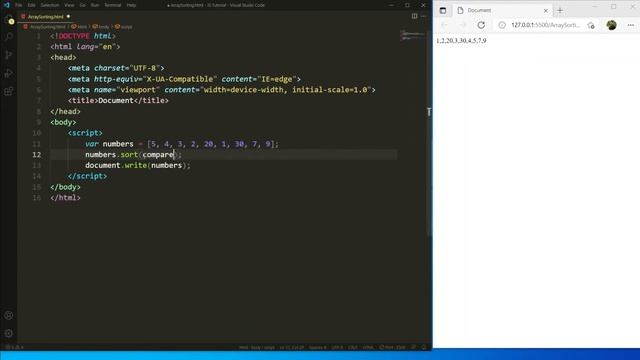Click line number 12 in the gutter

tap(37, 155)
